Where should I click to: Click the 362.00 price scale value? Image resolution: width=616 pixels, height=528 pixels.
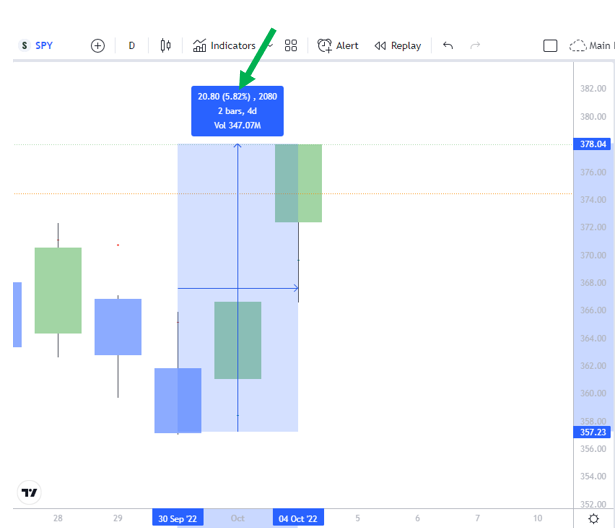593,366
